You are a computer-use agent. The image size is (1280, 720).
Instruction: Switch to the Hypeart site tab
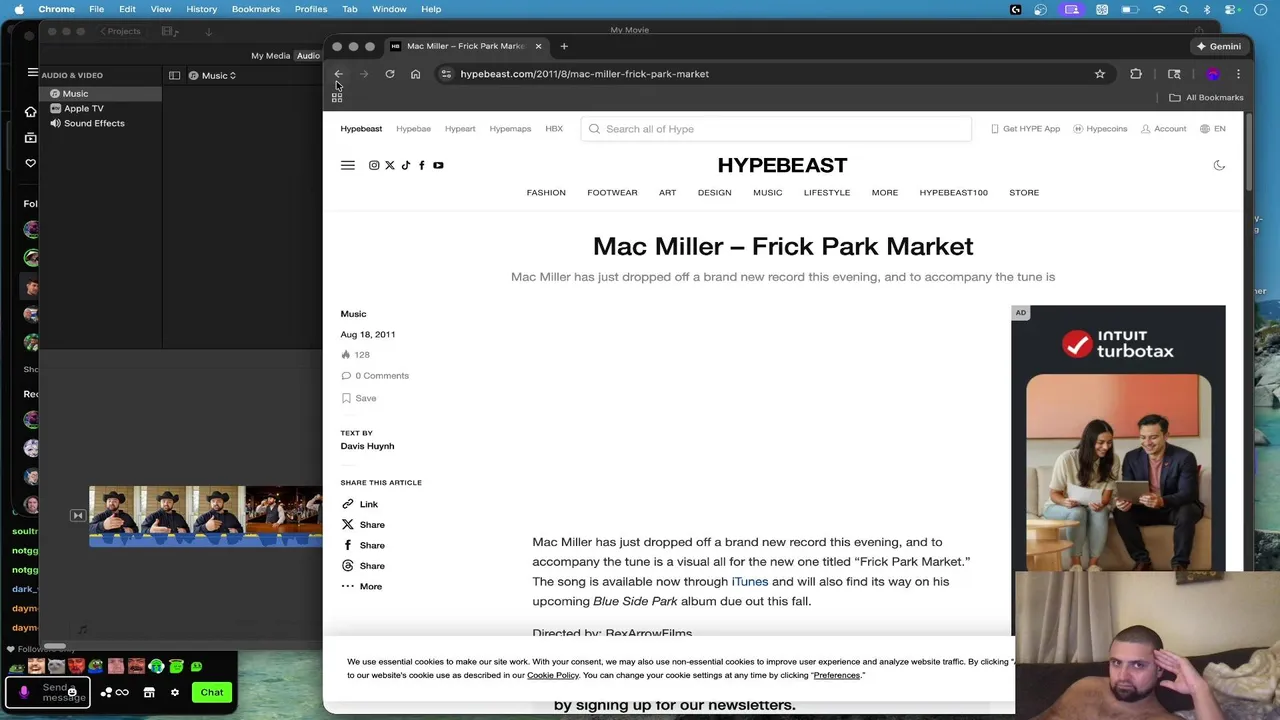(460, 129)
